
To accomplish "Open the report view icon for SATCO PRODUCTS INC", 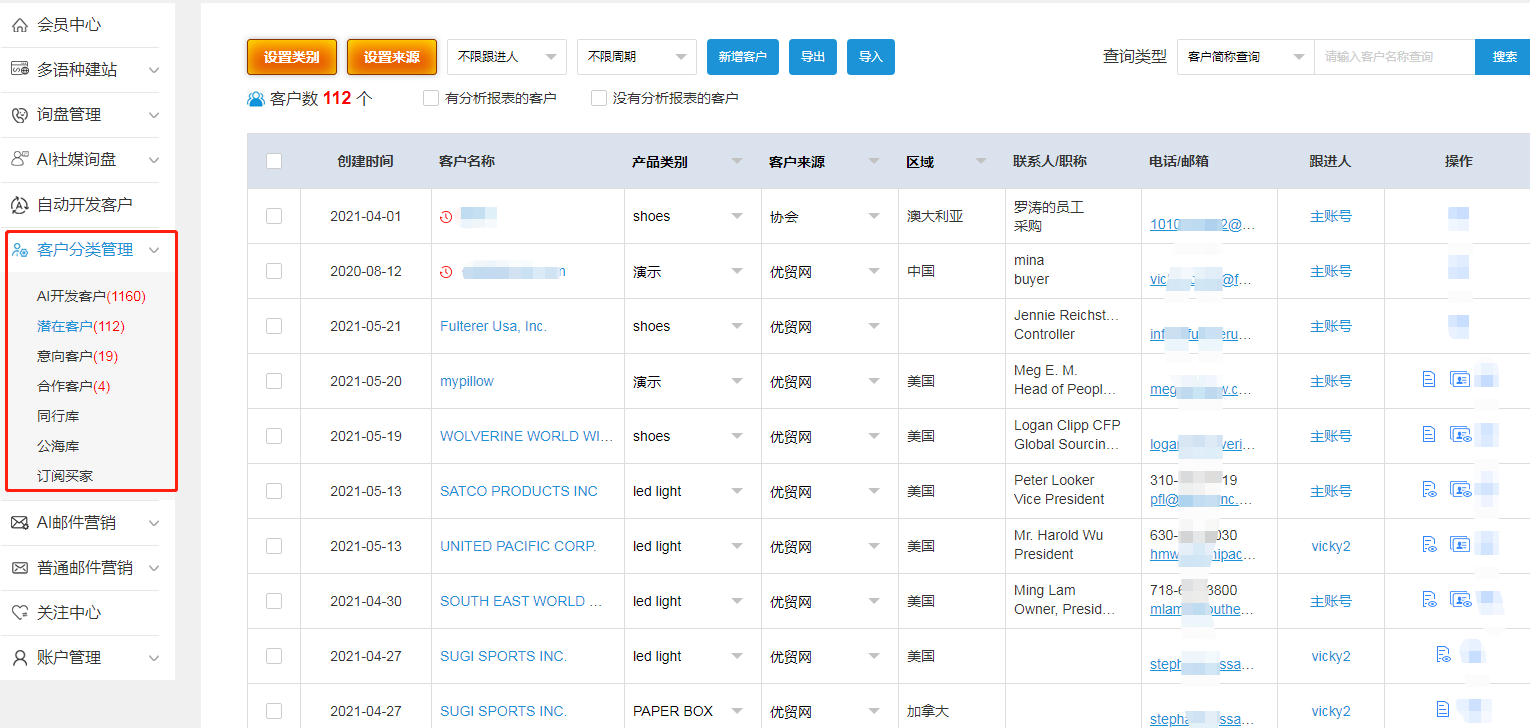I will [x=1429, y=489].
